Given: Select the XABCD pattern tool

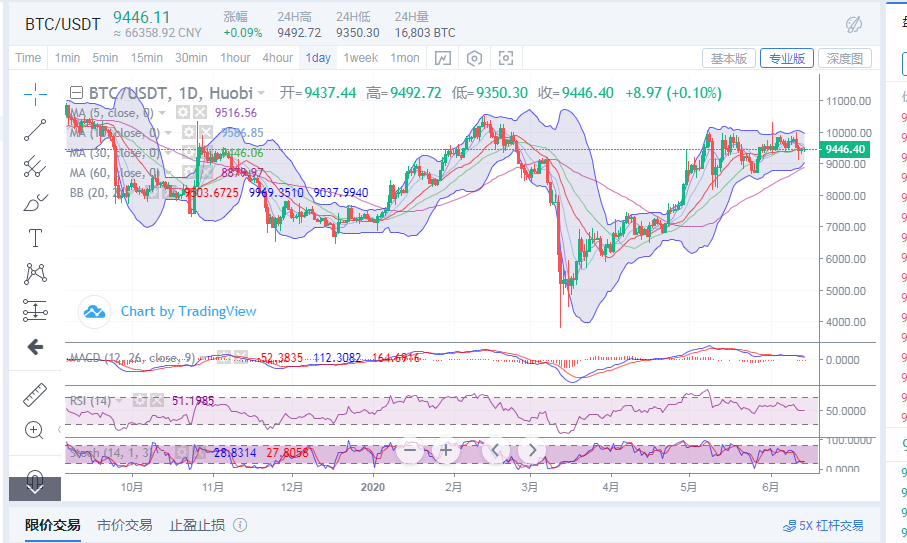Looking at the screenshot, I should 35,274.
